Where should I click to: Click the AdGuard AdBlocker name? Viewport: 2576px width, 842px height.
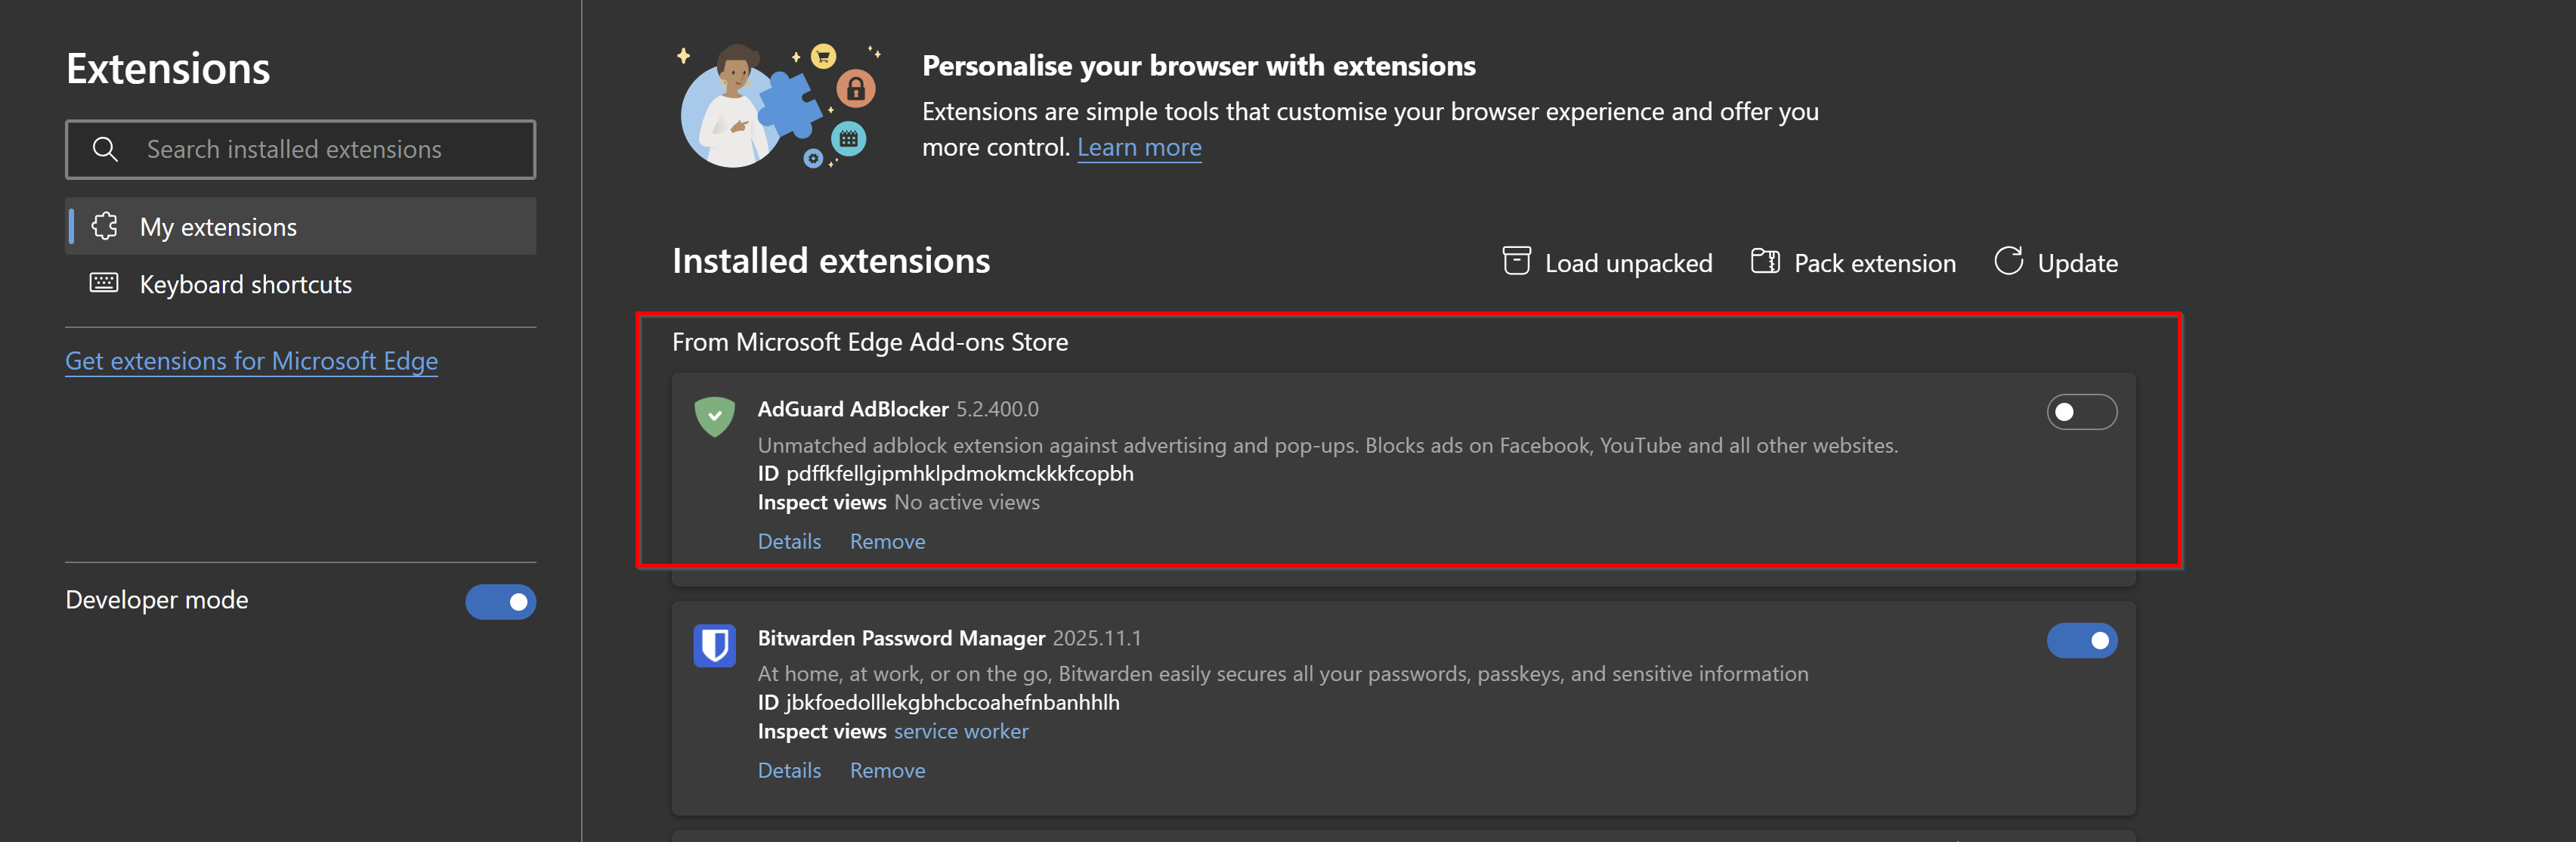853,409
